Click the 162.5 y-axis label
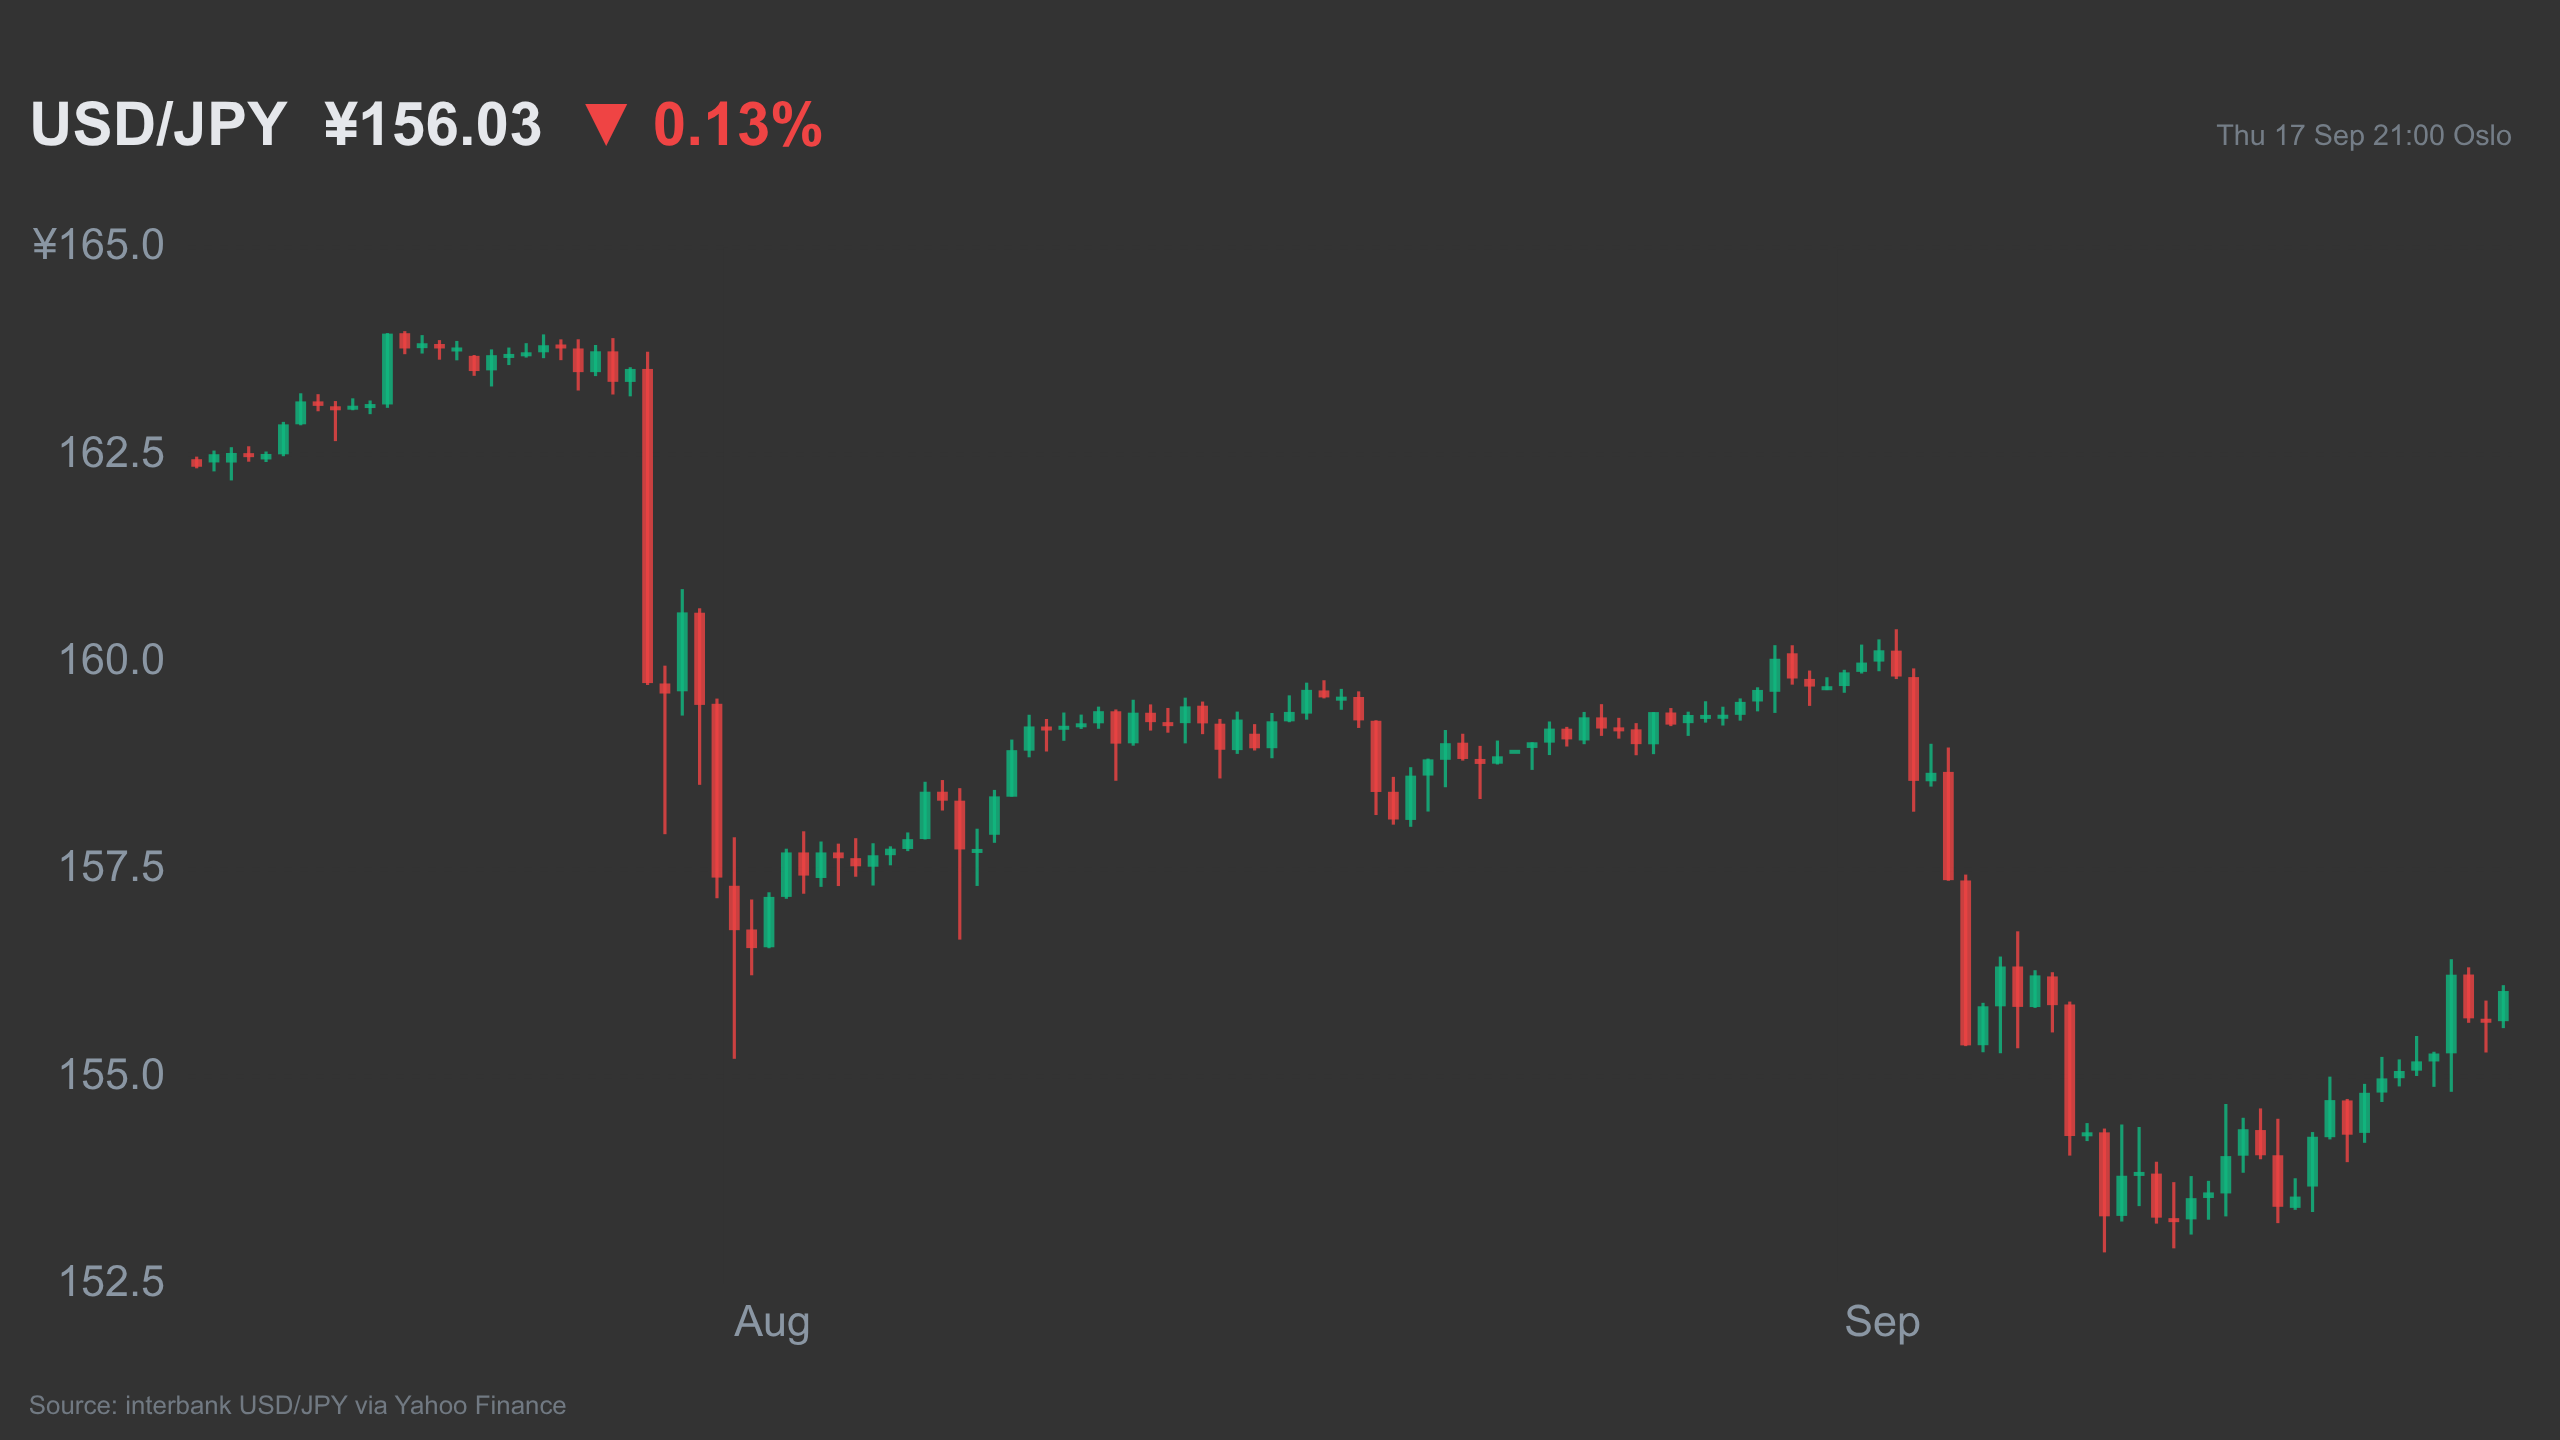This screenshot has width=2560, height=1440. 111,453
